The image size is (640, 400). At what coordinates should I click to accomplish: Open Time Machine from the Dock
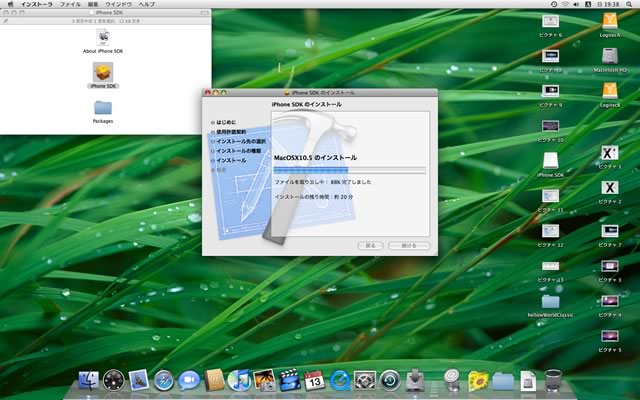click(390, 381)
